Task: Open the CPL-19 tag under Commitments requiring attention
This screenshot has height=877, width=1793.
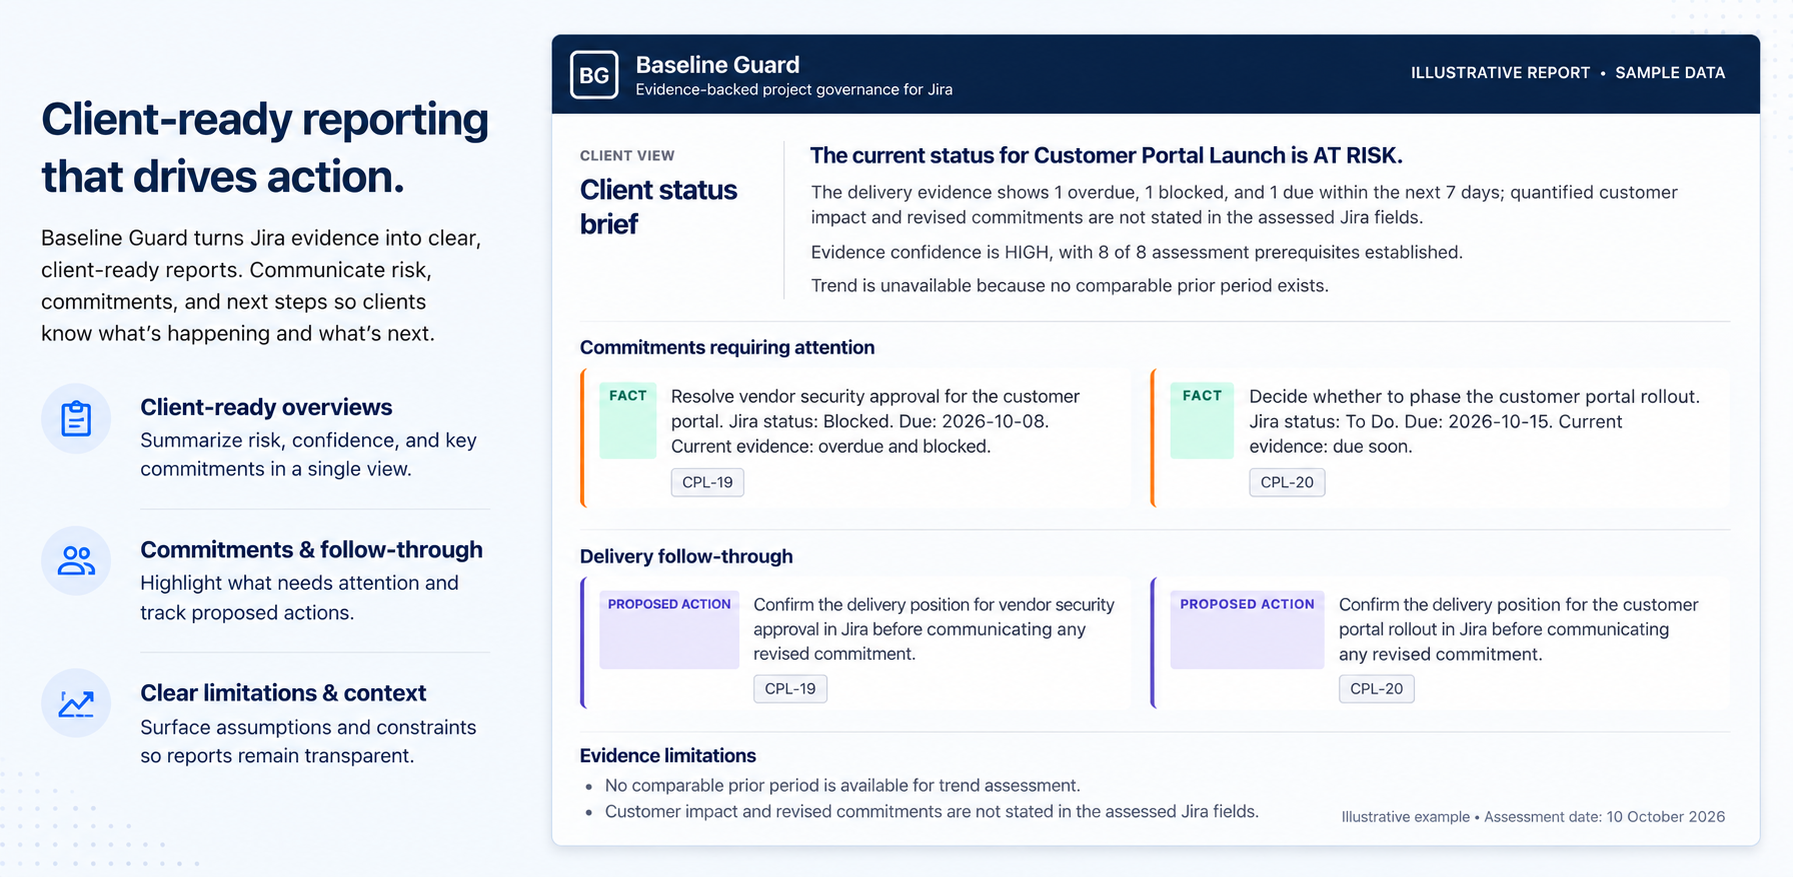Action: (x=707, y=482)
